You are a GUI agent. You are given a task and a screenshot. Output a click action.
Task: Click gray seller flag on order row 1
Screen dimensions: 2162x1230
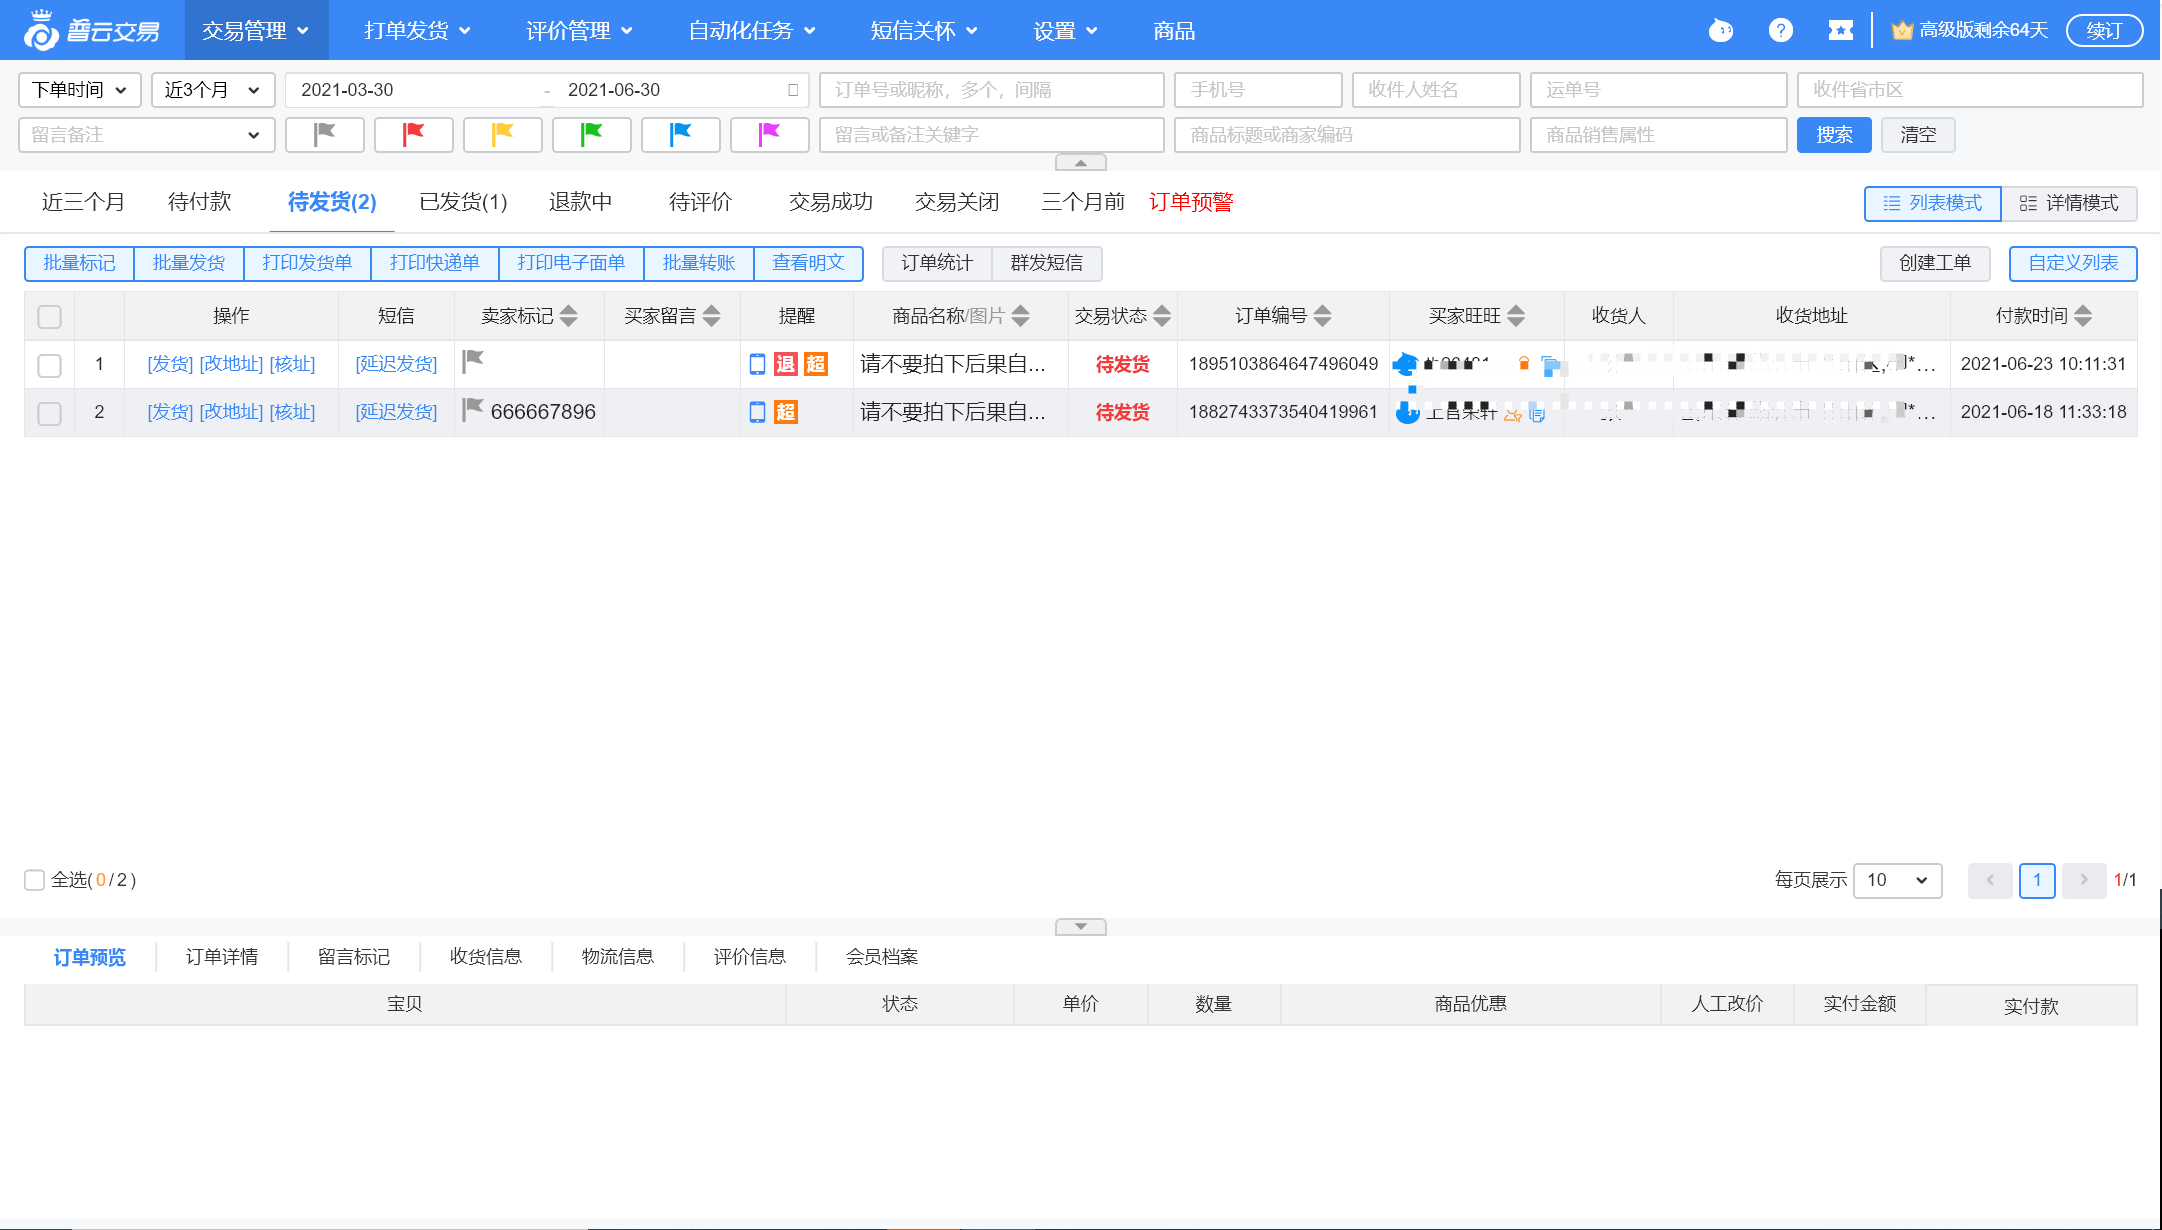[473, 361]
